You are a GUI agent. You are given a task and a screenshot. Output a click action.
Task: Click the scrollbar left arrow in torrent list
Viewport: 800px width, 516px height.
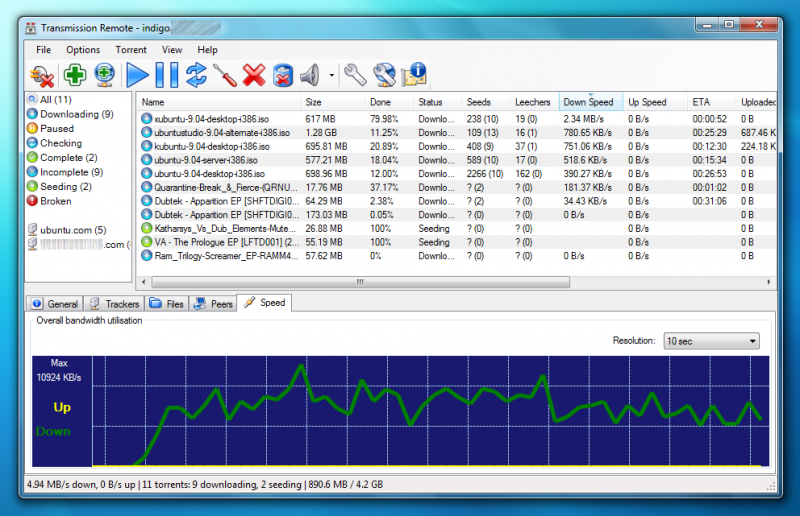(144, 282)
